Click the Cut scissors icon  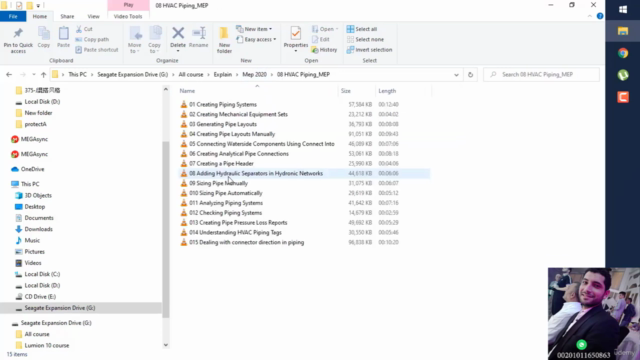[79, 29]
